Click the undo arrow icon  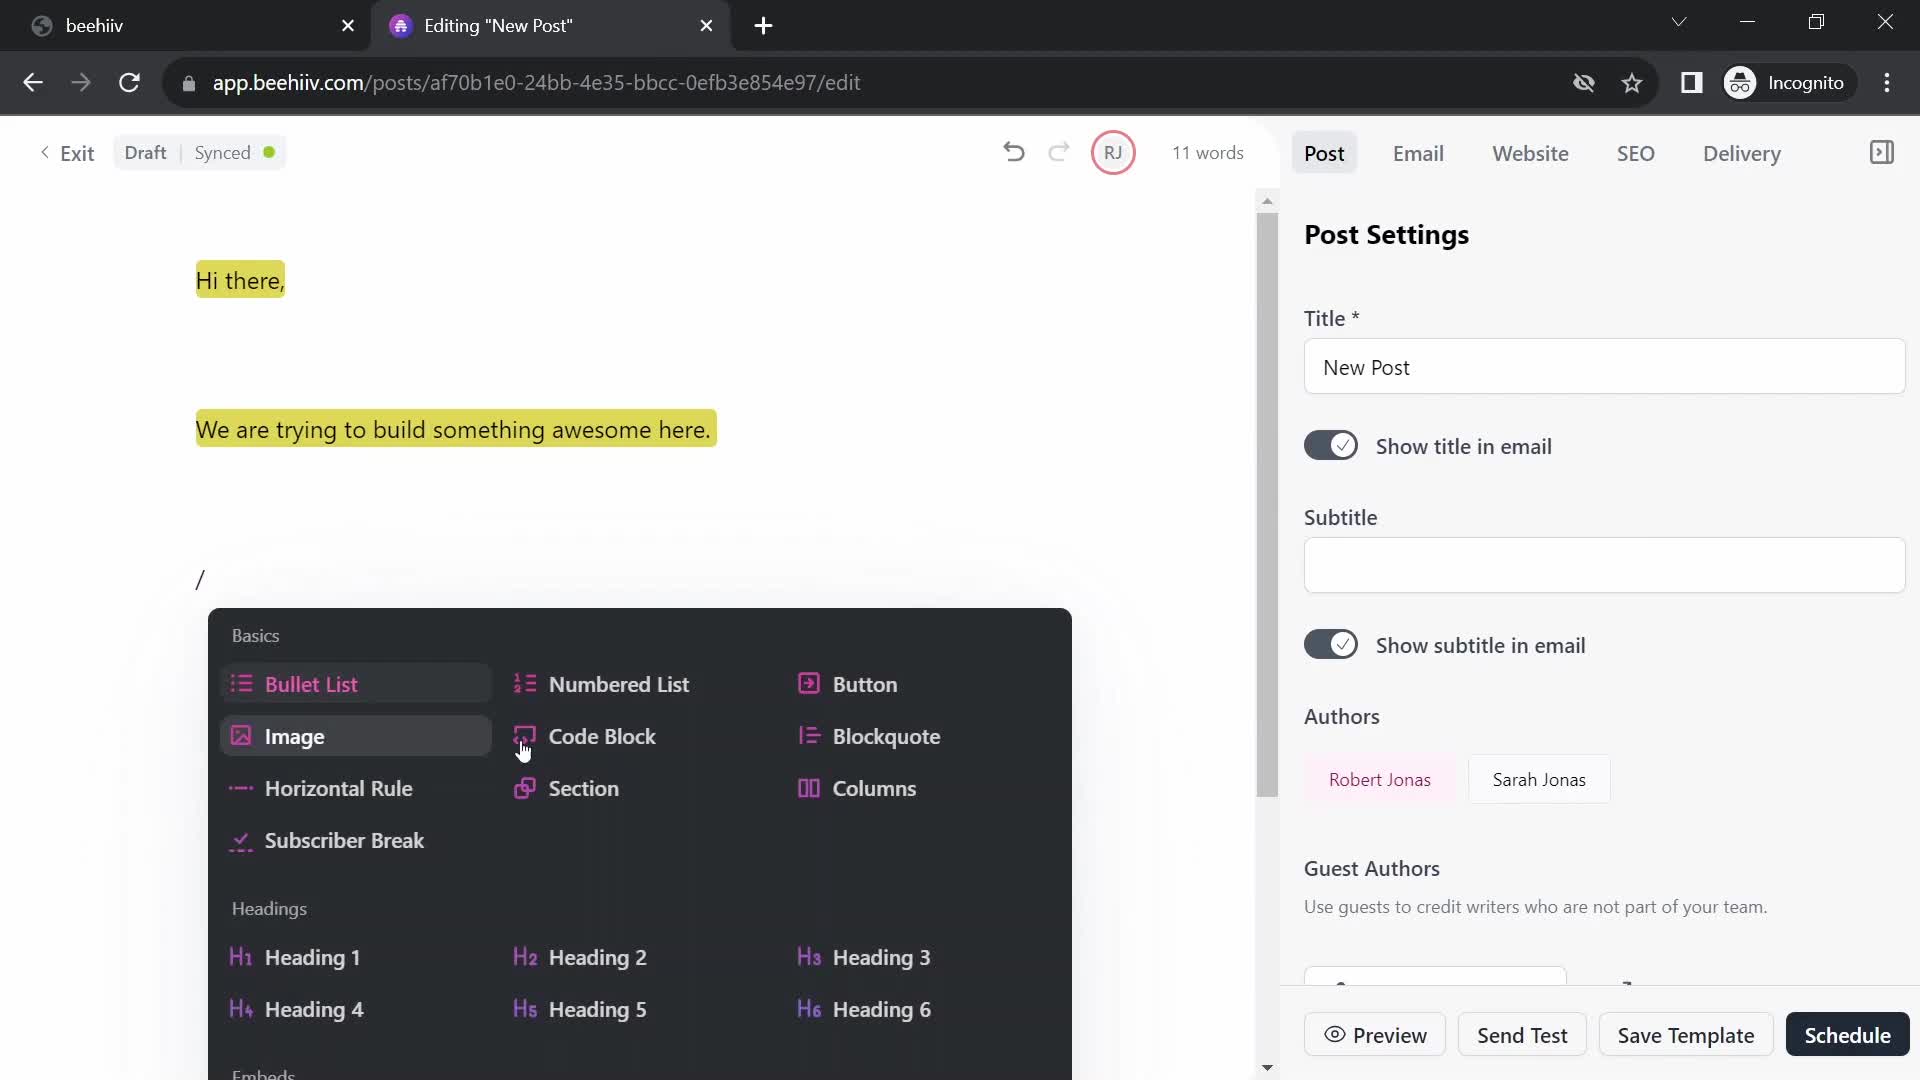[1013, 152]
